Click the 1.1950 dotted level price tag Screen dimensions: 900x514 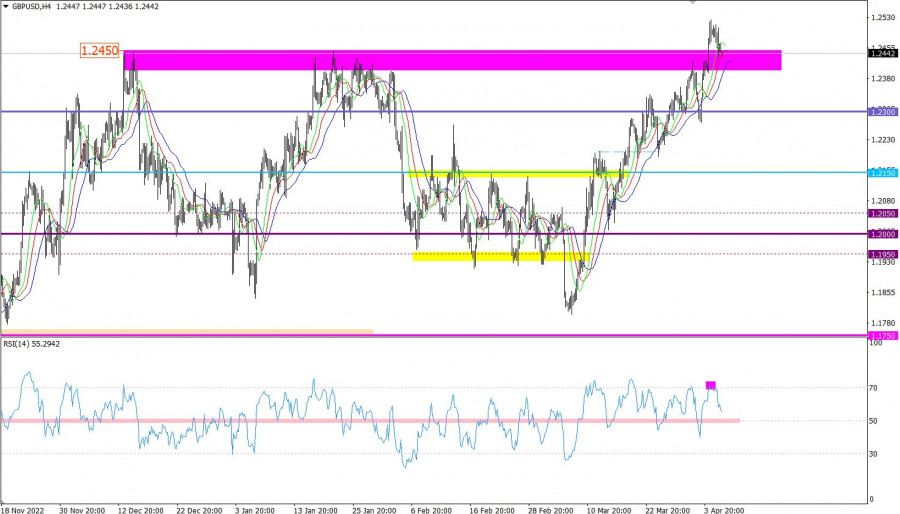pos(882,254)
